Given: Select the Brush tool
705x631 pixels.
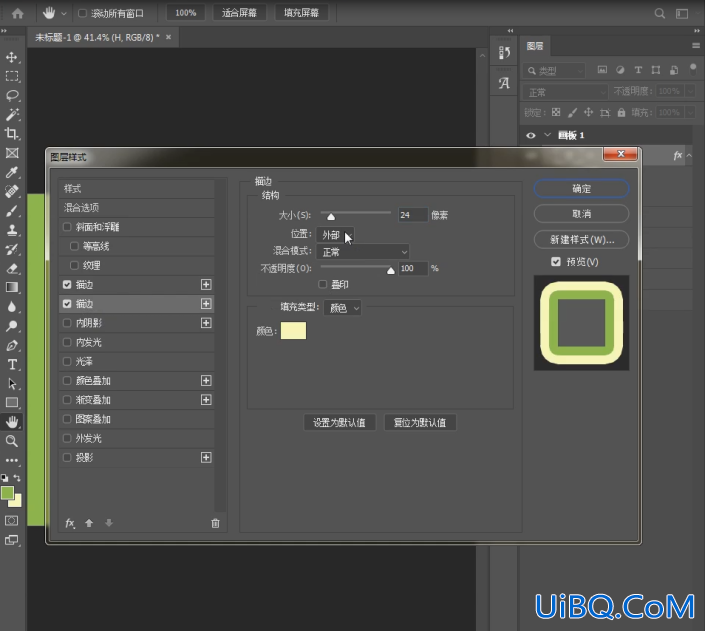Looking at the screenshot, I should [12, 210].
